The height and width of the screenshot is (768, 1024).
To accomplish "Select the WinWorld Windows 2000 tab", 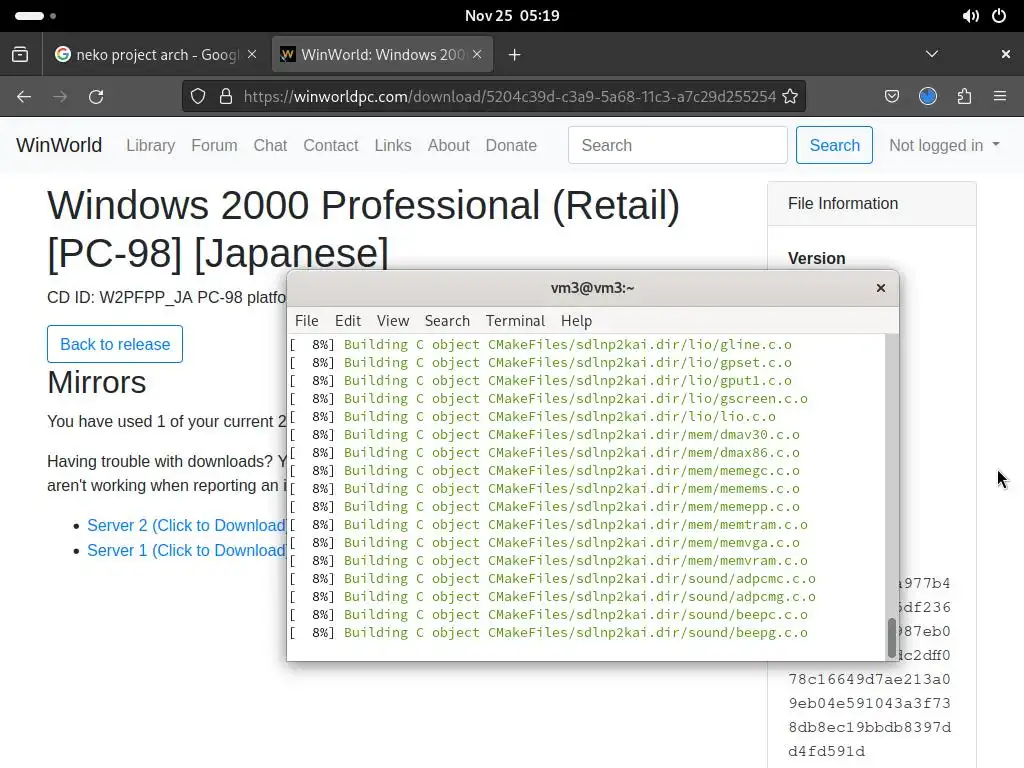I will (x=382, y=54).
